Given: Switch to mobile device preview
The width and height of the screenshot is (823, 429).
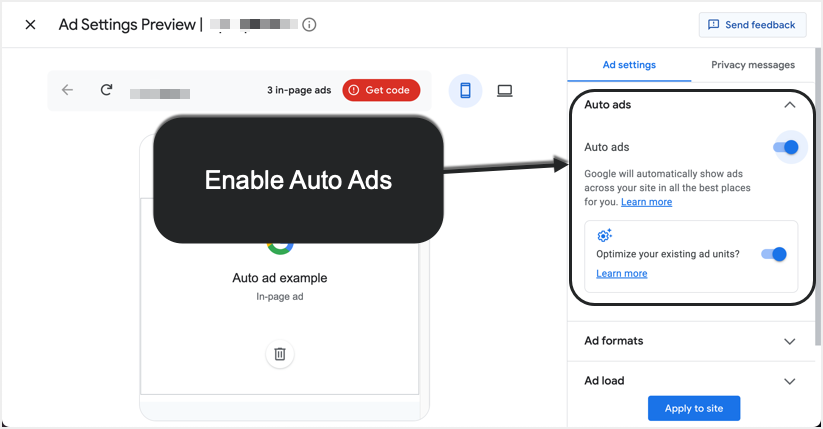Looking at the screenshot, I should click(x=465, y=90).
